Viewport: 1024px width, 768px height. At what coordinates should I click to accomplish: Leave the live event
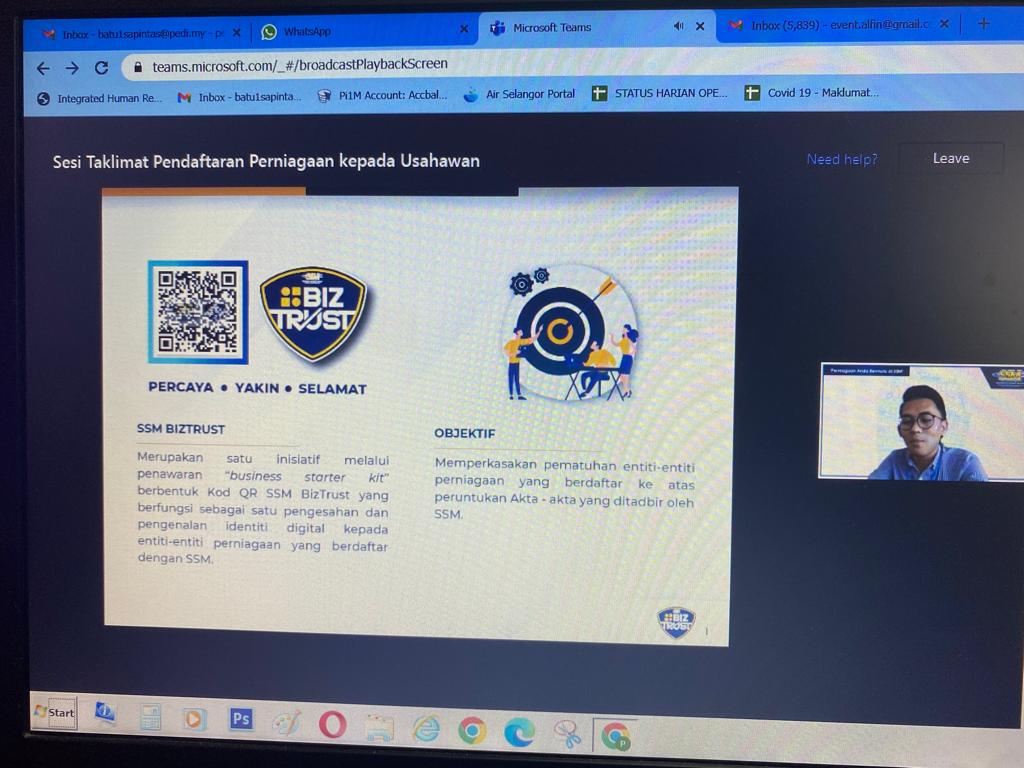(950, 158)
